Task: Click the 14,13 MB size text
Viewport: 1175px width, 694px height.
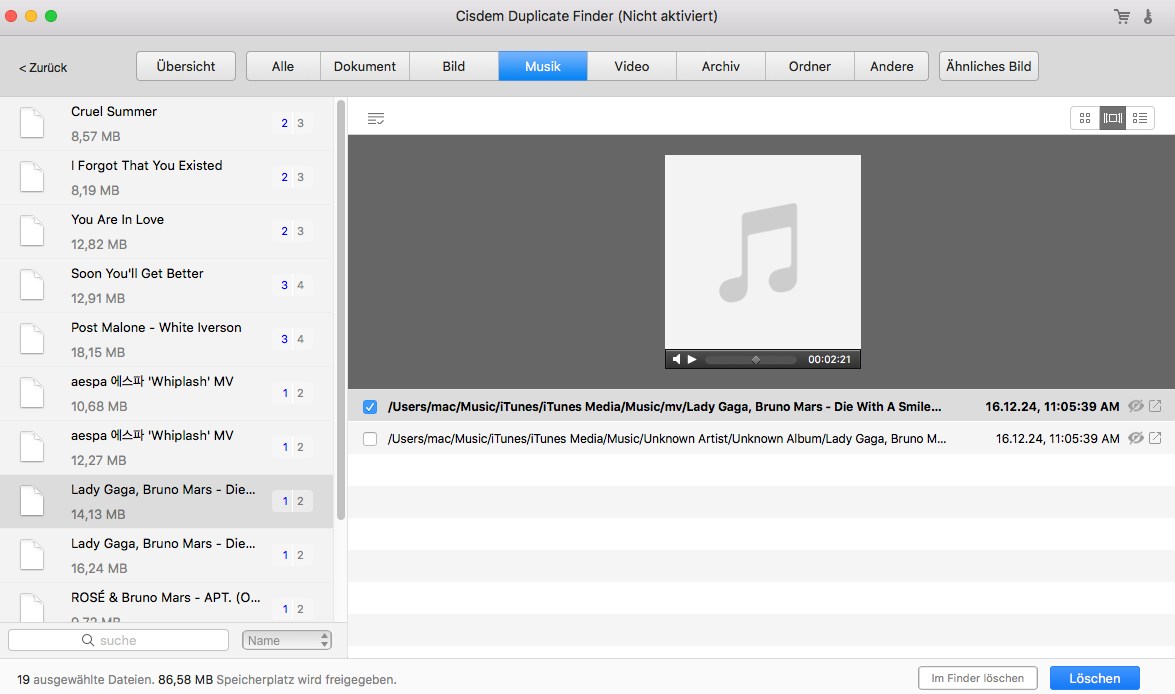Action: 98,514
